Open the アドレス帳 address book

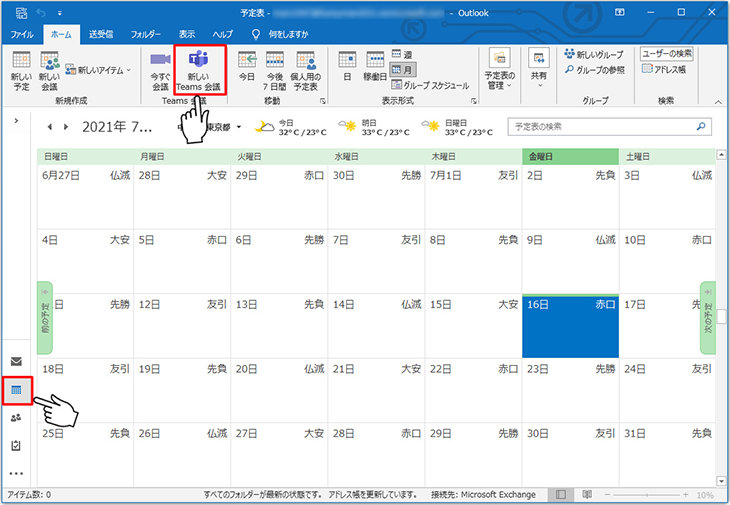click(664, 69)
